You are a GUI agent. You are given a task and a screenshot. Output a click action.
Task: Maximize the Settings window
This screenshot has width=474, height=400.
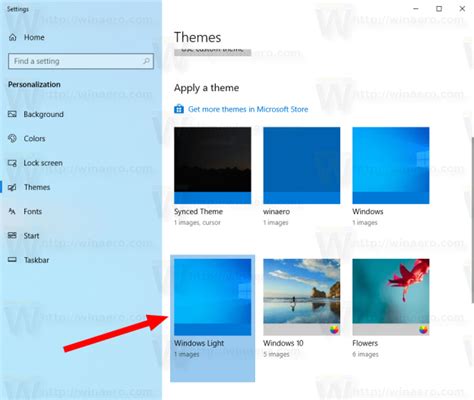click(x=439, y=9)
